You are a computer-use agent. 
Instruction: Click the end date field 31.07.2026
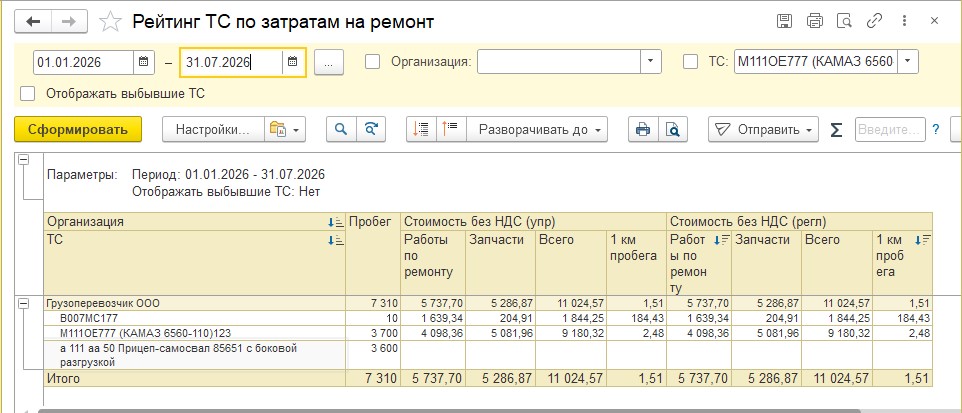point(231,62)
